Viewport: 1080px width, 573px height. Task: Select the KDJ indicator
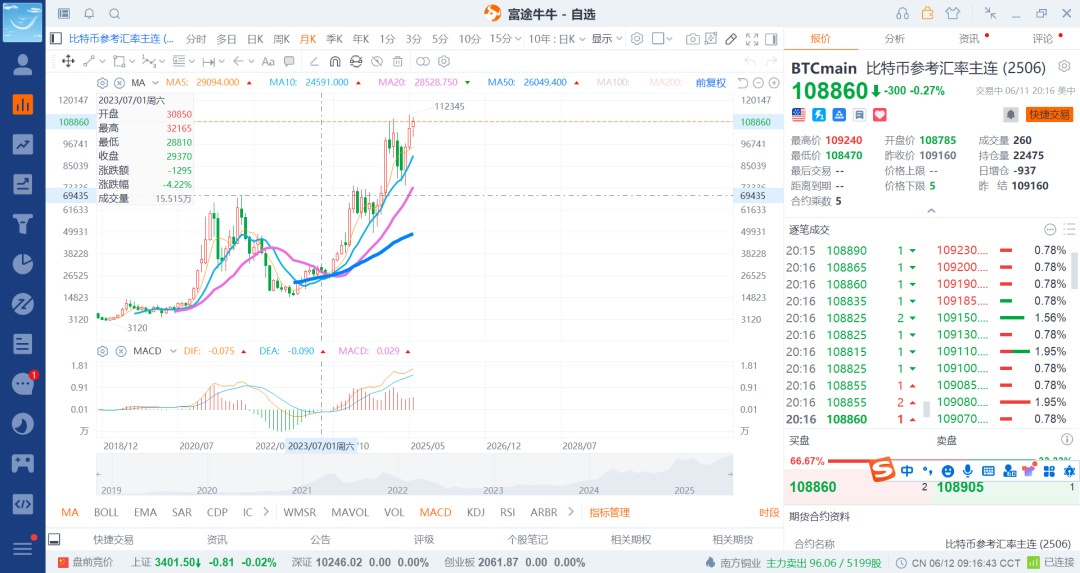point(475,512)
